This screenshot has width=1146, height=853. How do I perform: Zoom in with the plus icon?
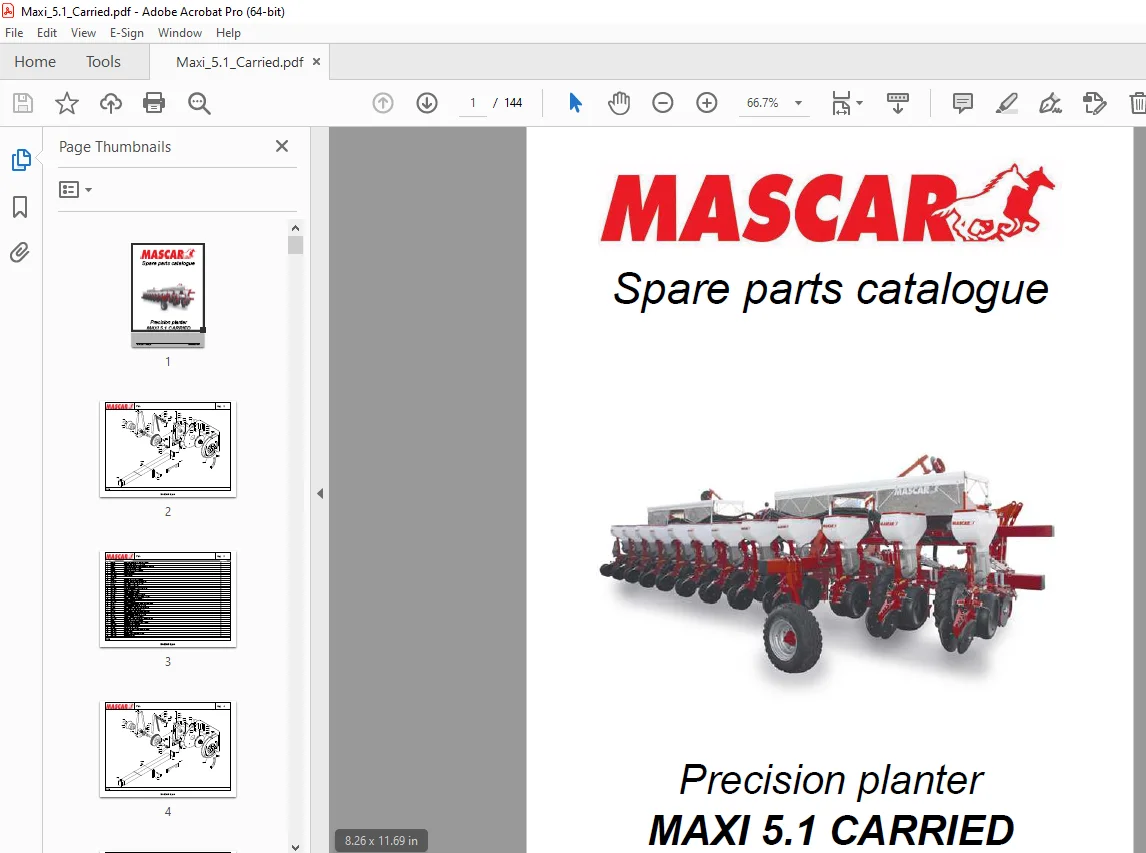(x=707, y=103)
